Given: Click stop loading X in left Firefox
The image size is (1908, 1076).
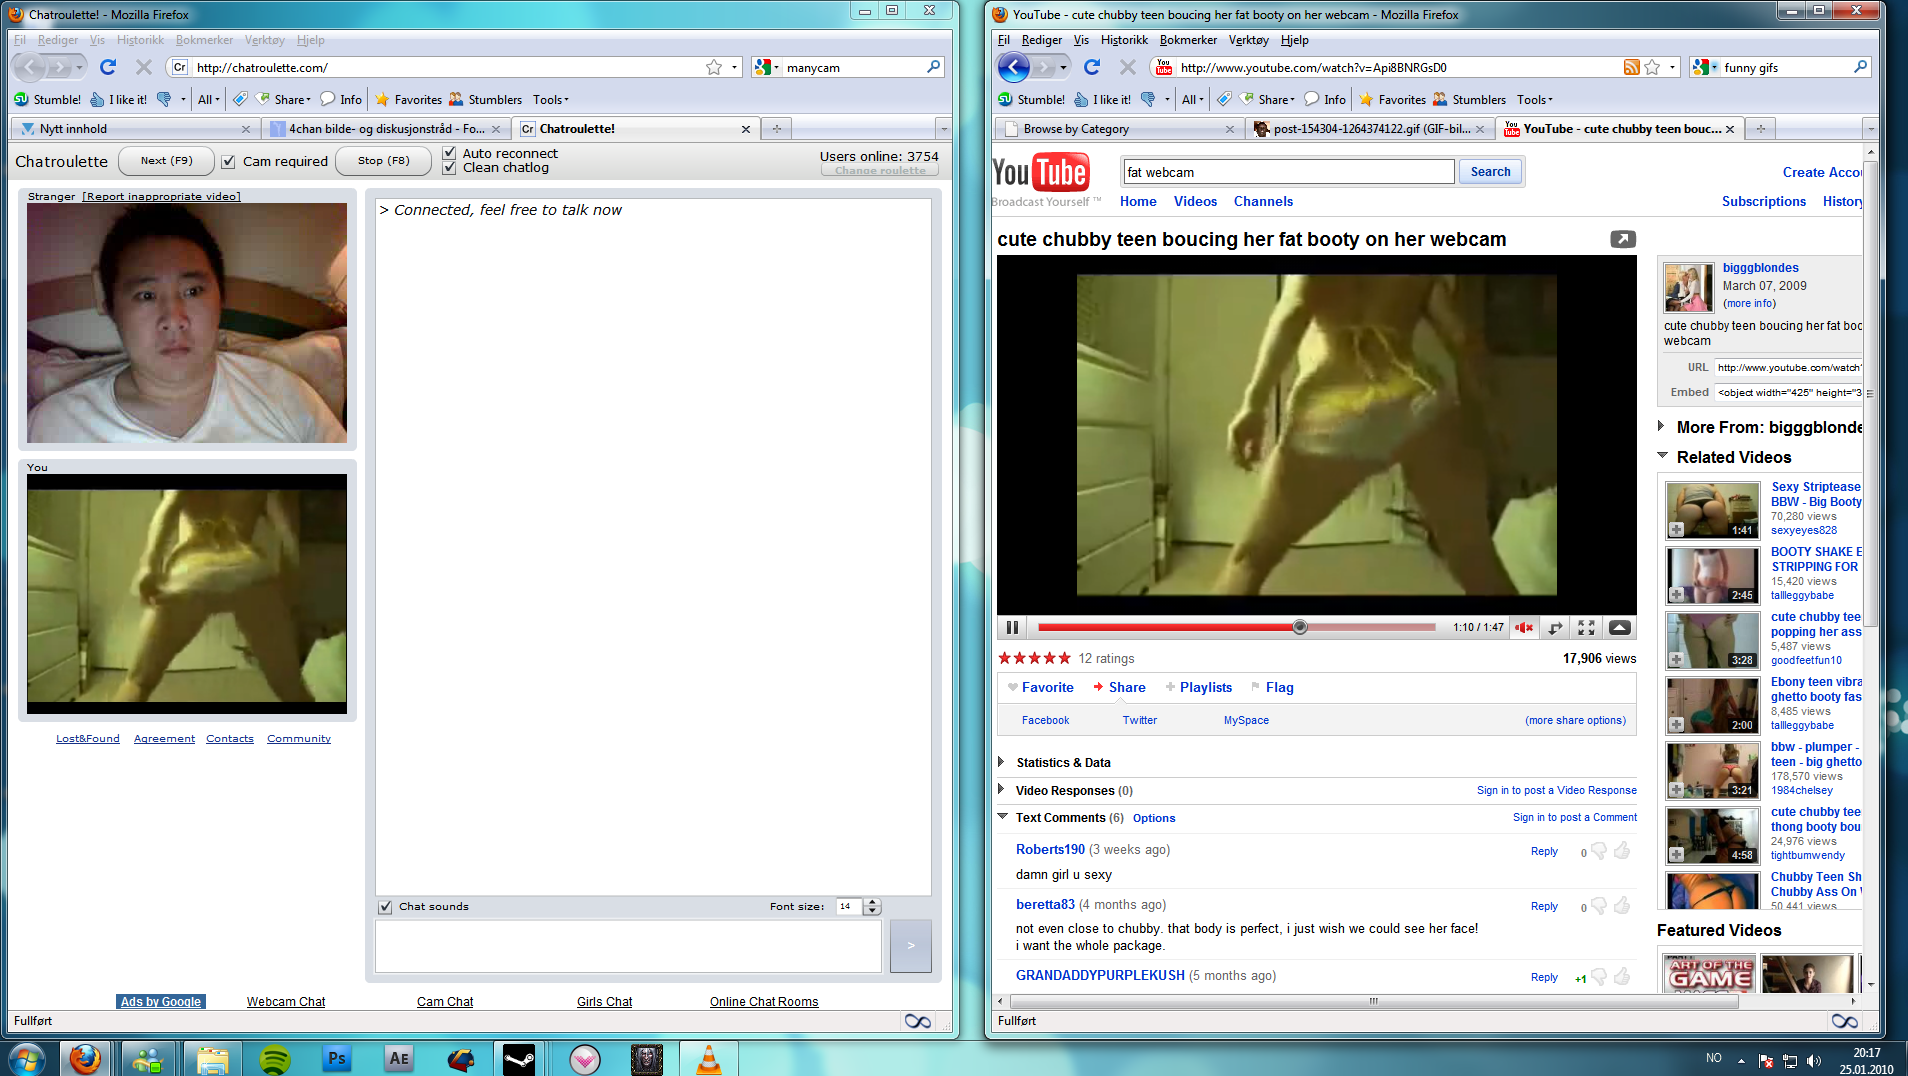Looking at the screenshot, I should tap(143, 67).
